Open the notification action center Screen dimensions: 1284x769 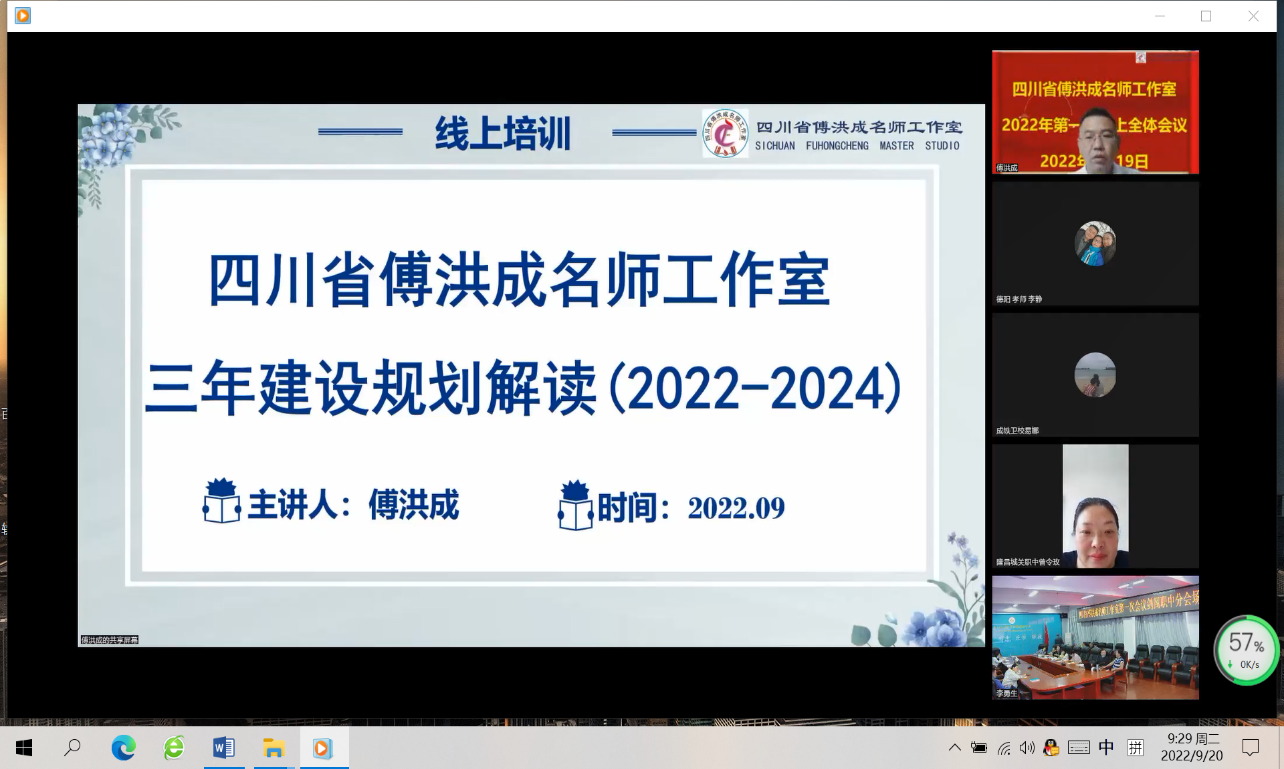click(x=1250, y=747)
